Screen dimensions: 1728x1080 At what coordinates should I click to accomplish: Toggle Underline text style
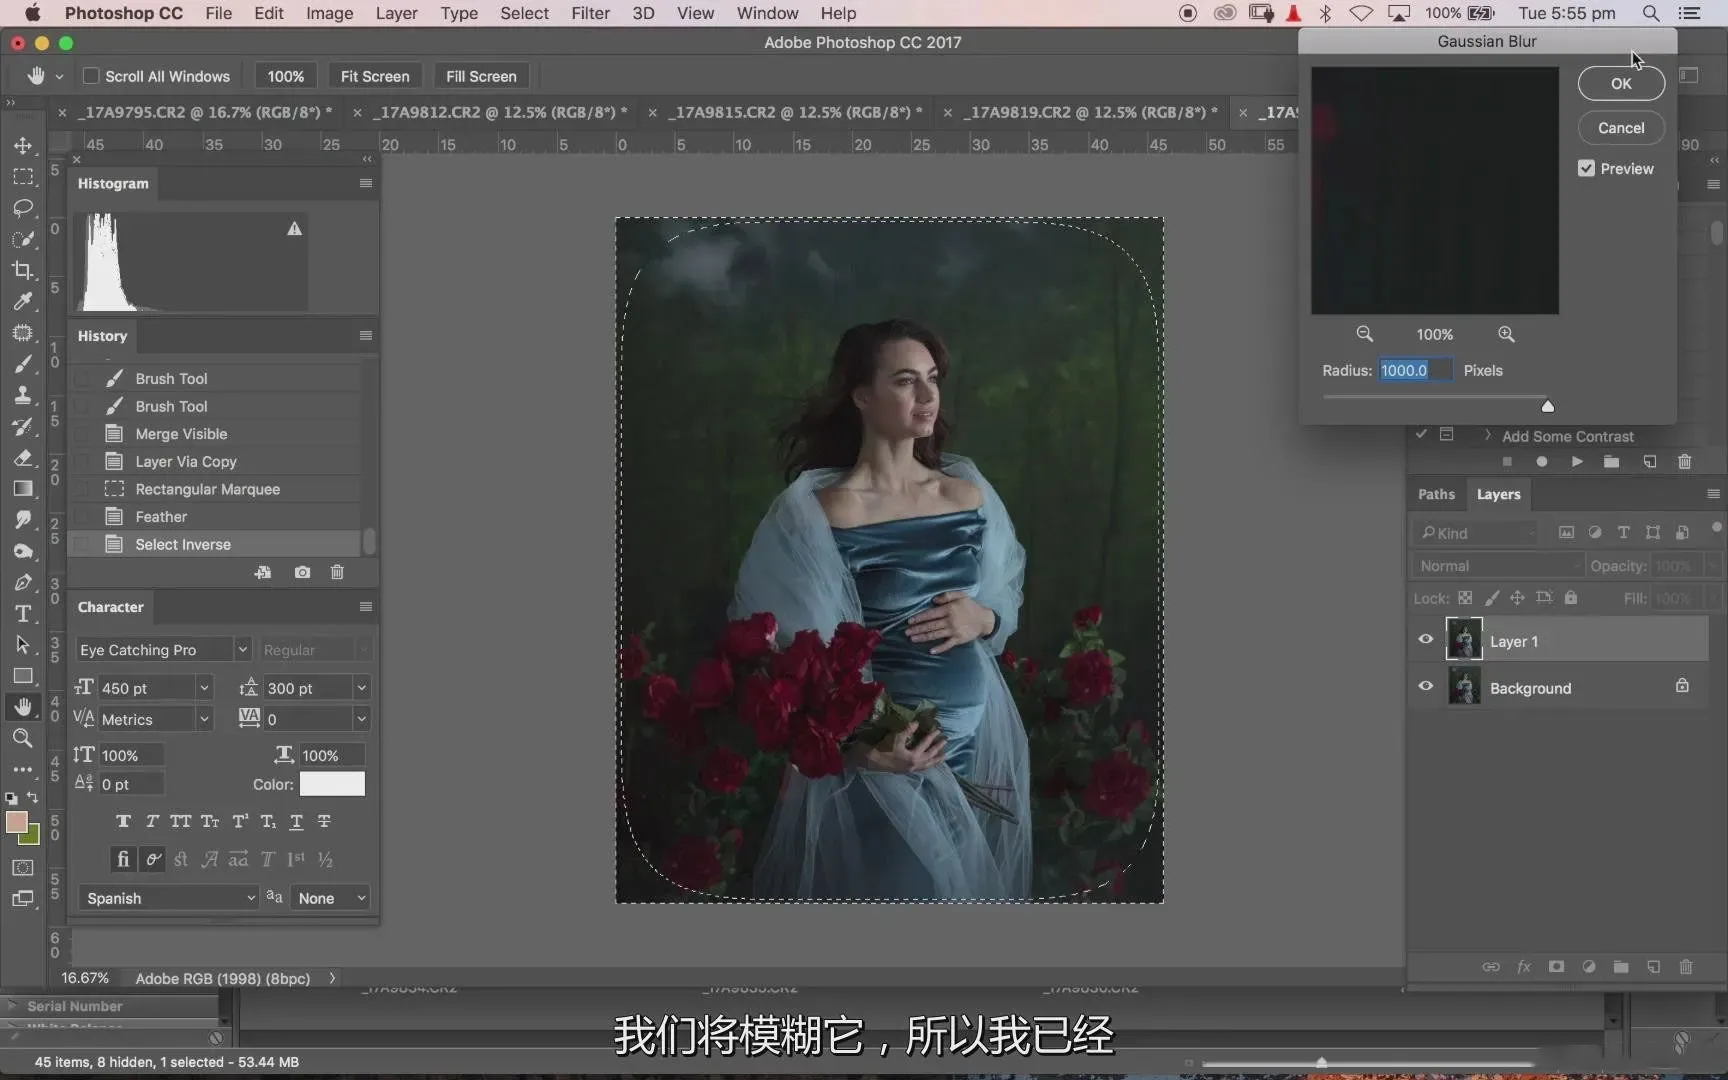tap(296, 822)
